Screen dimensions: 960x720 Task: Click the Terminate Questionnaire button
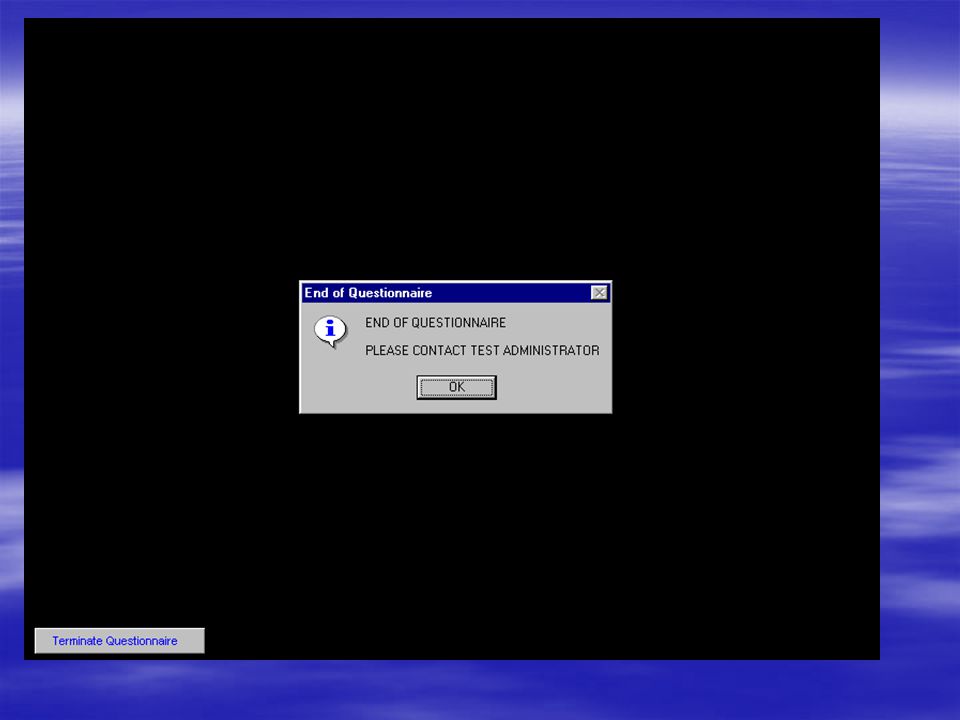click(x=119, y=640)
